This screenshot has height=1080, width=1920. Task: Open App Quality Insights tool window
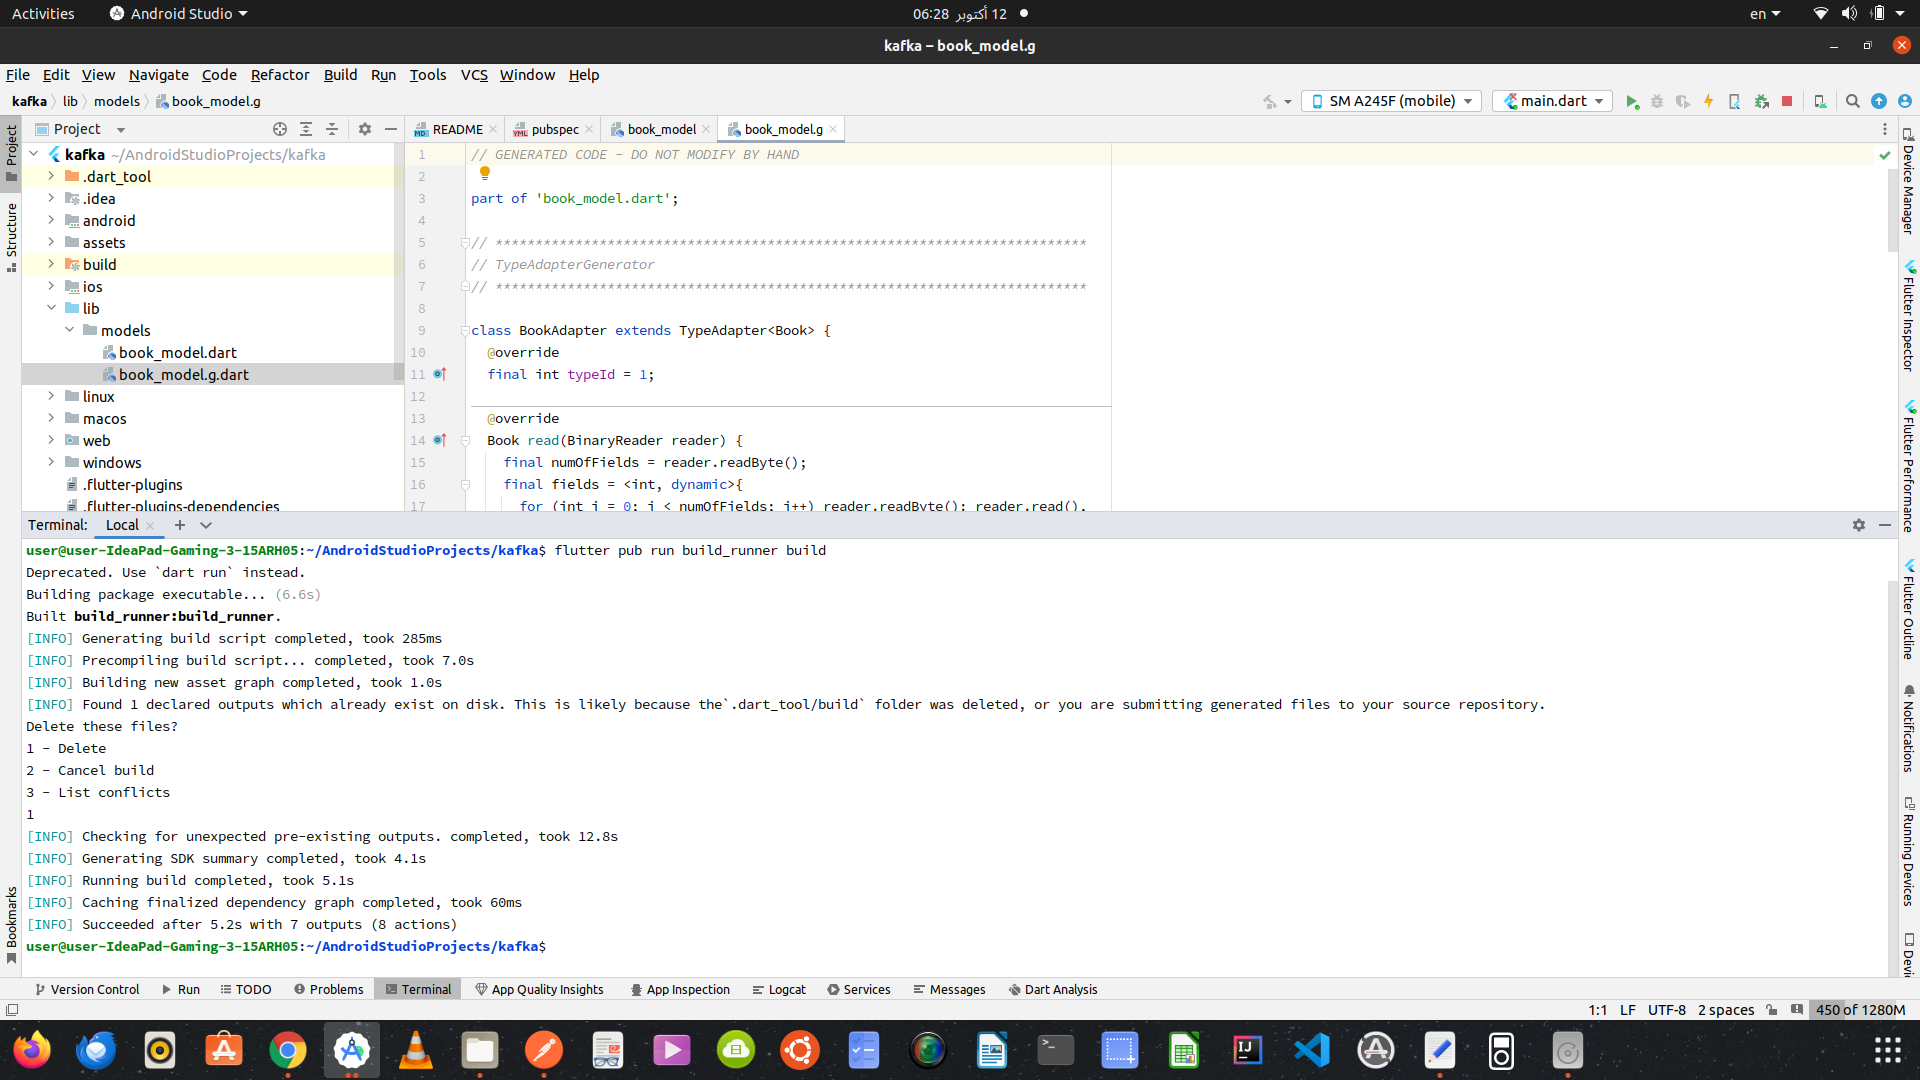tap(540, 989)
